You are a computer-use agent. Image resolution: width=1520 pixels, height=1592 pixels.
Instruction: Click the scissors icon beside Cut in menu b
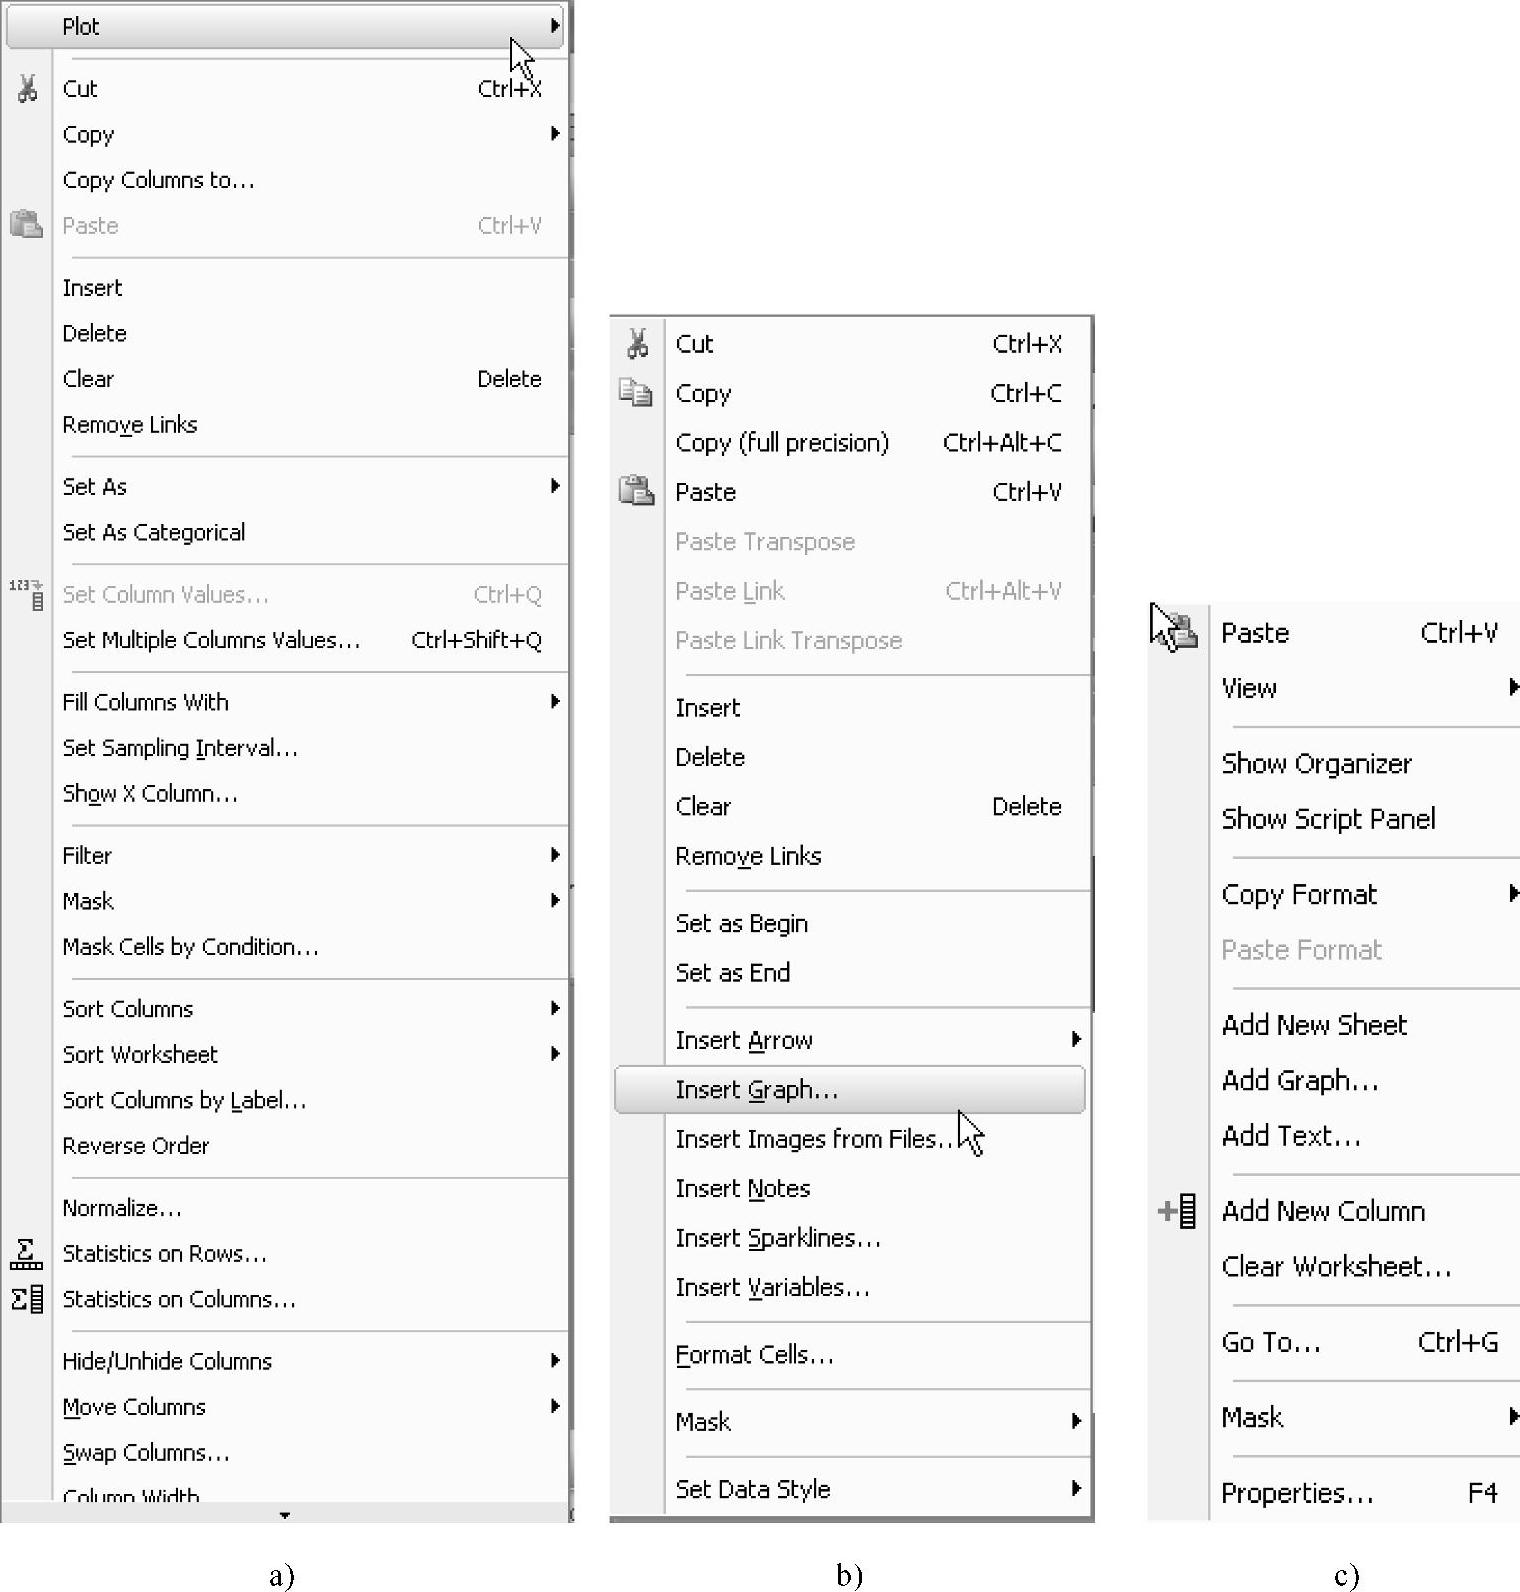coord(637,343)
